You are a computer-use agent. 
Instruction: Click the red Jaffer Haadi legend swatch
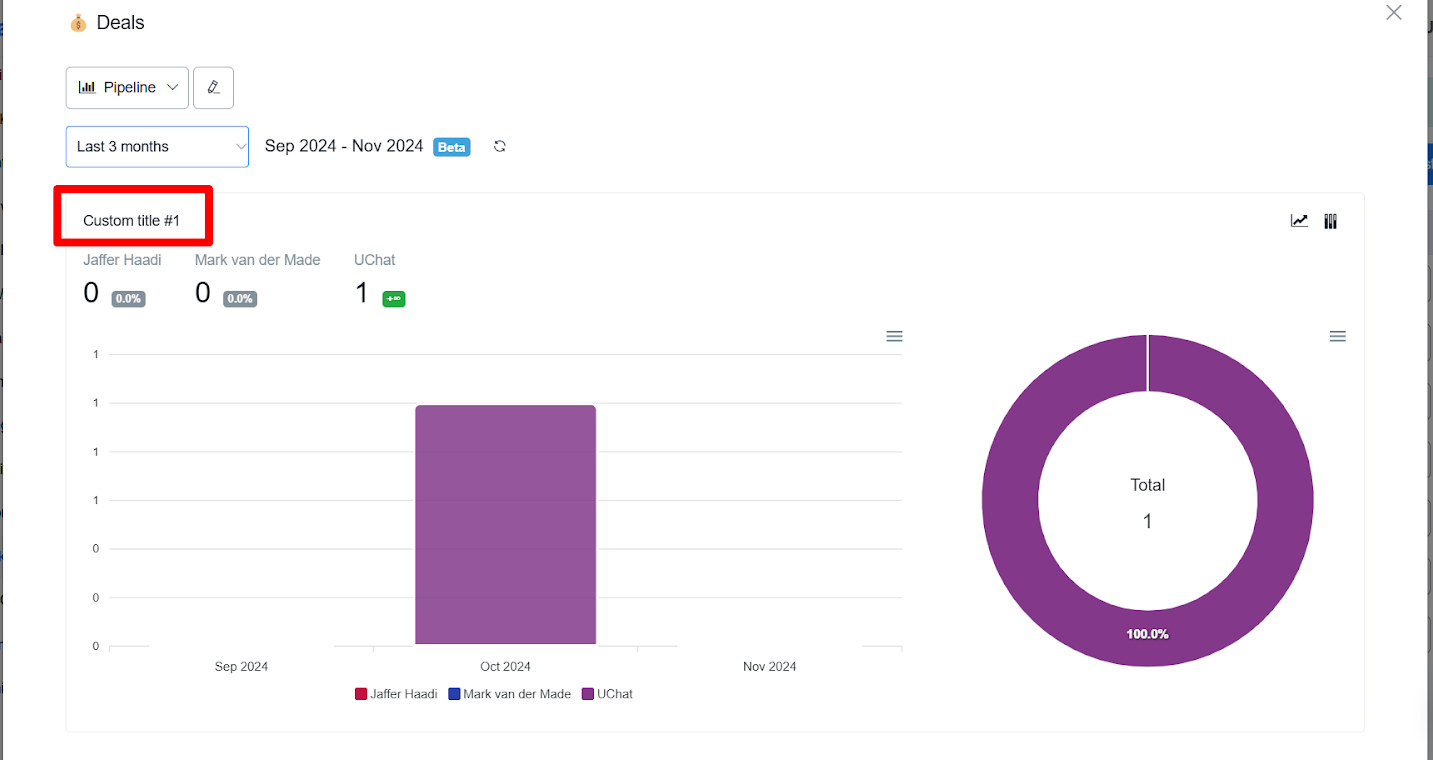pos(361,694)
